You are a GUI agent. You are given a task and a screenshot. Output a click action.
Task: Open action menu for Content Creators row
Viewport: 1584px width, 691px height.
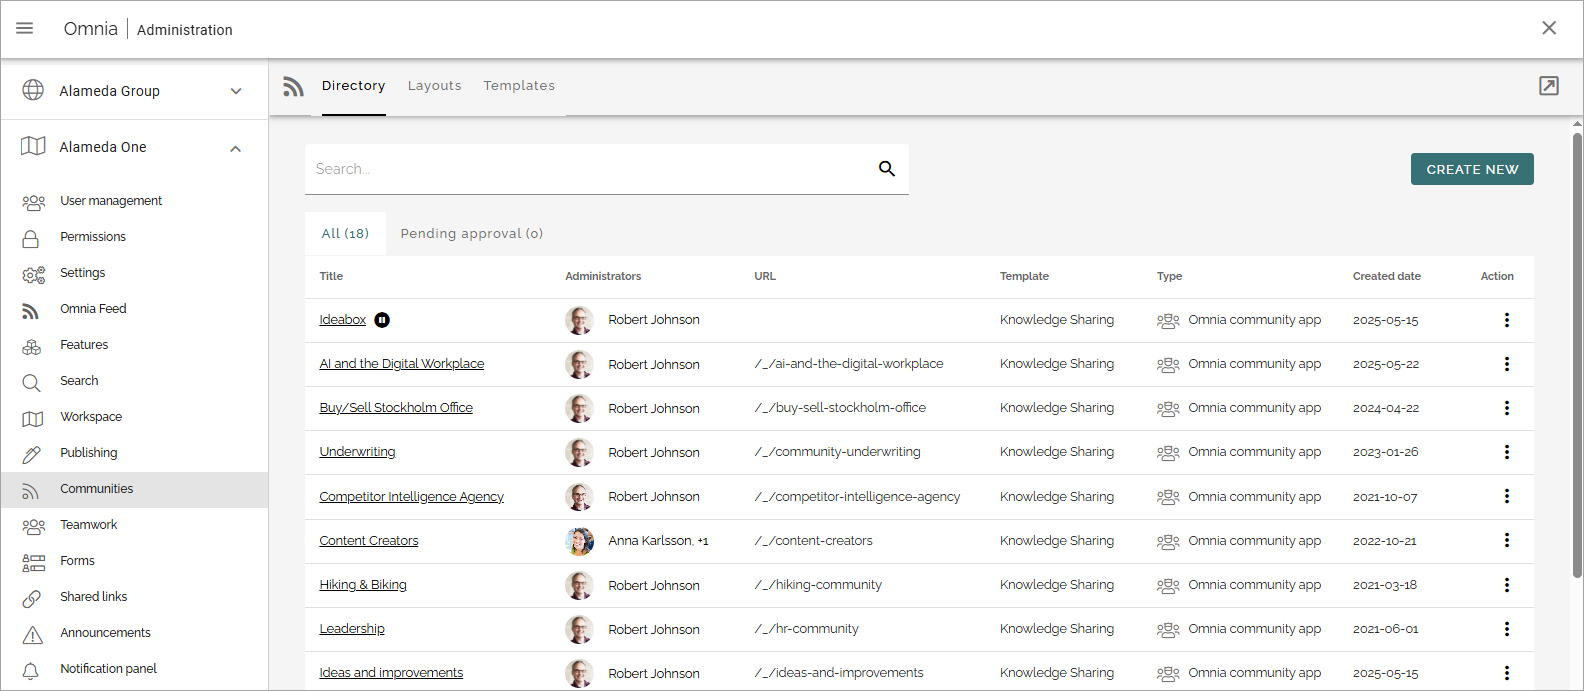(x=1507, y=540)
